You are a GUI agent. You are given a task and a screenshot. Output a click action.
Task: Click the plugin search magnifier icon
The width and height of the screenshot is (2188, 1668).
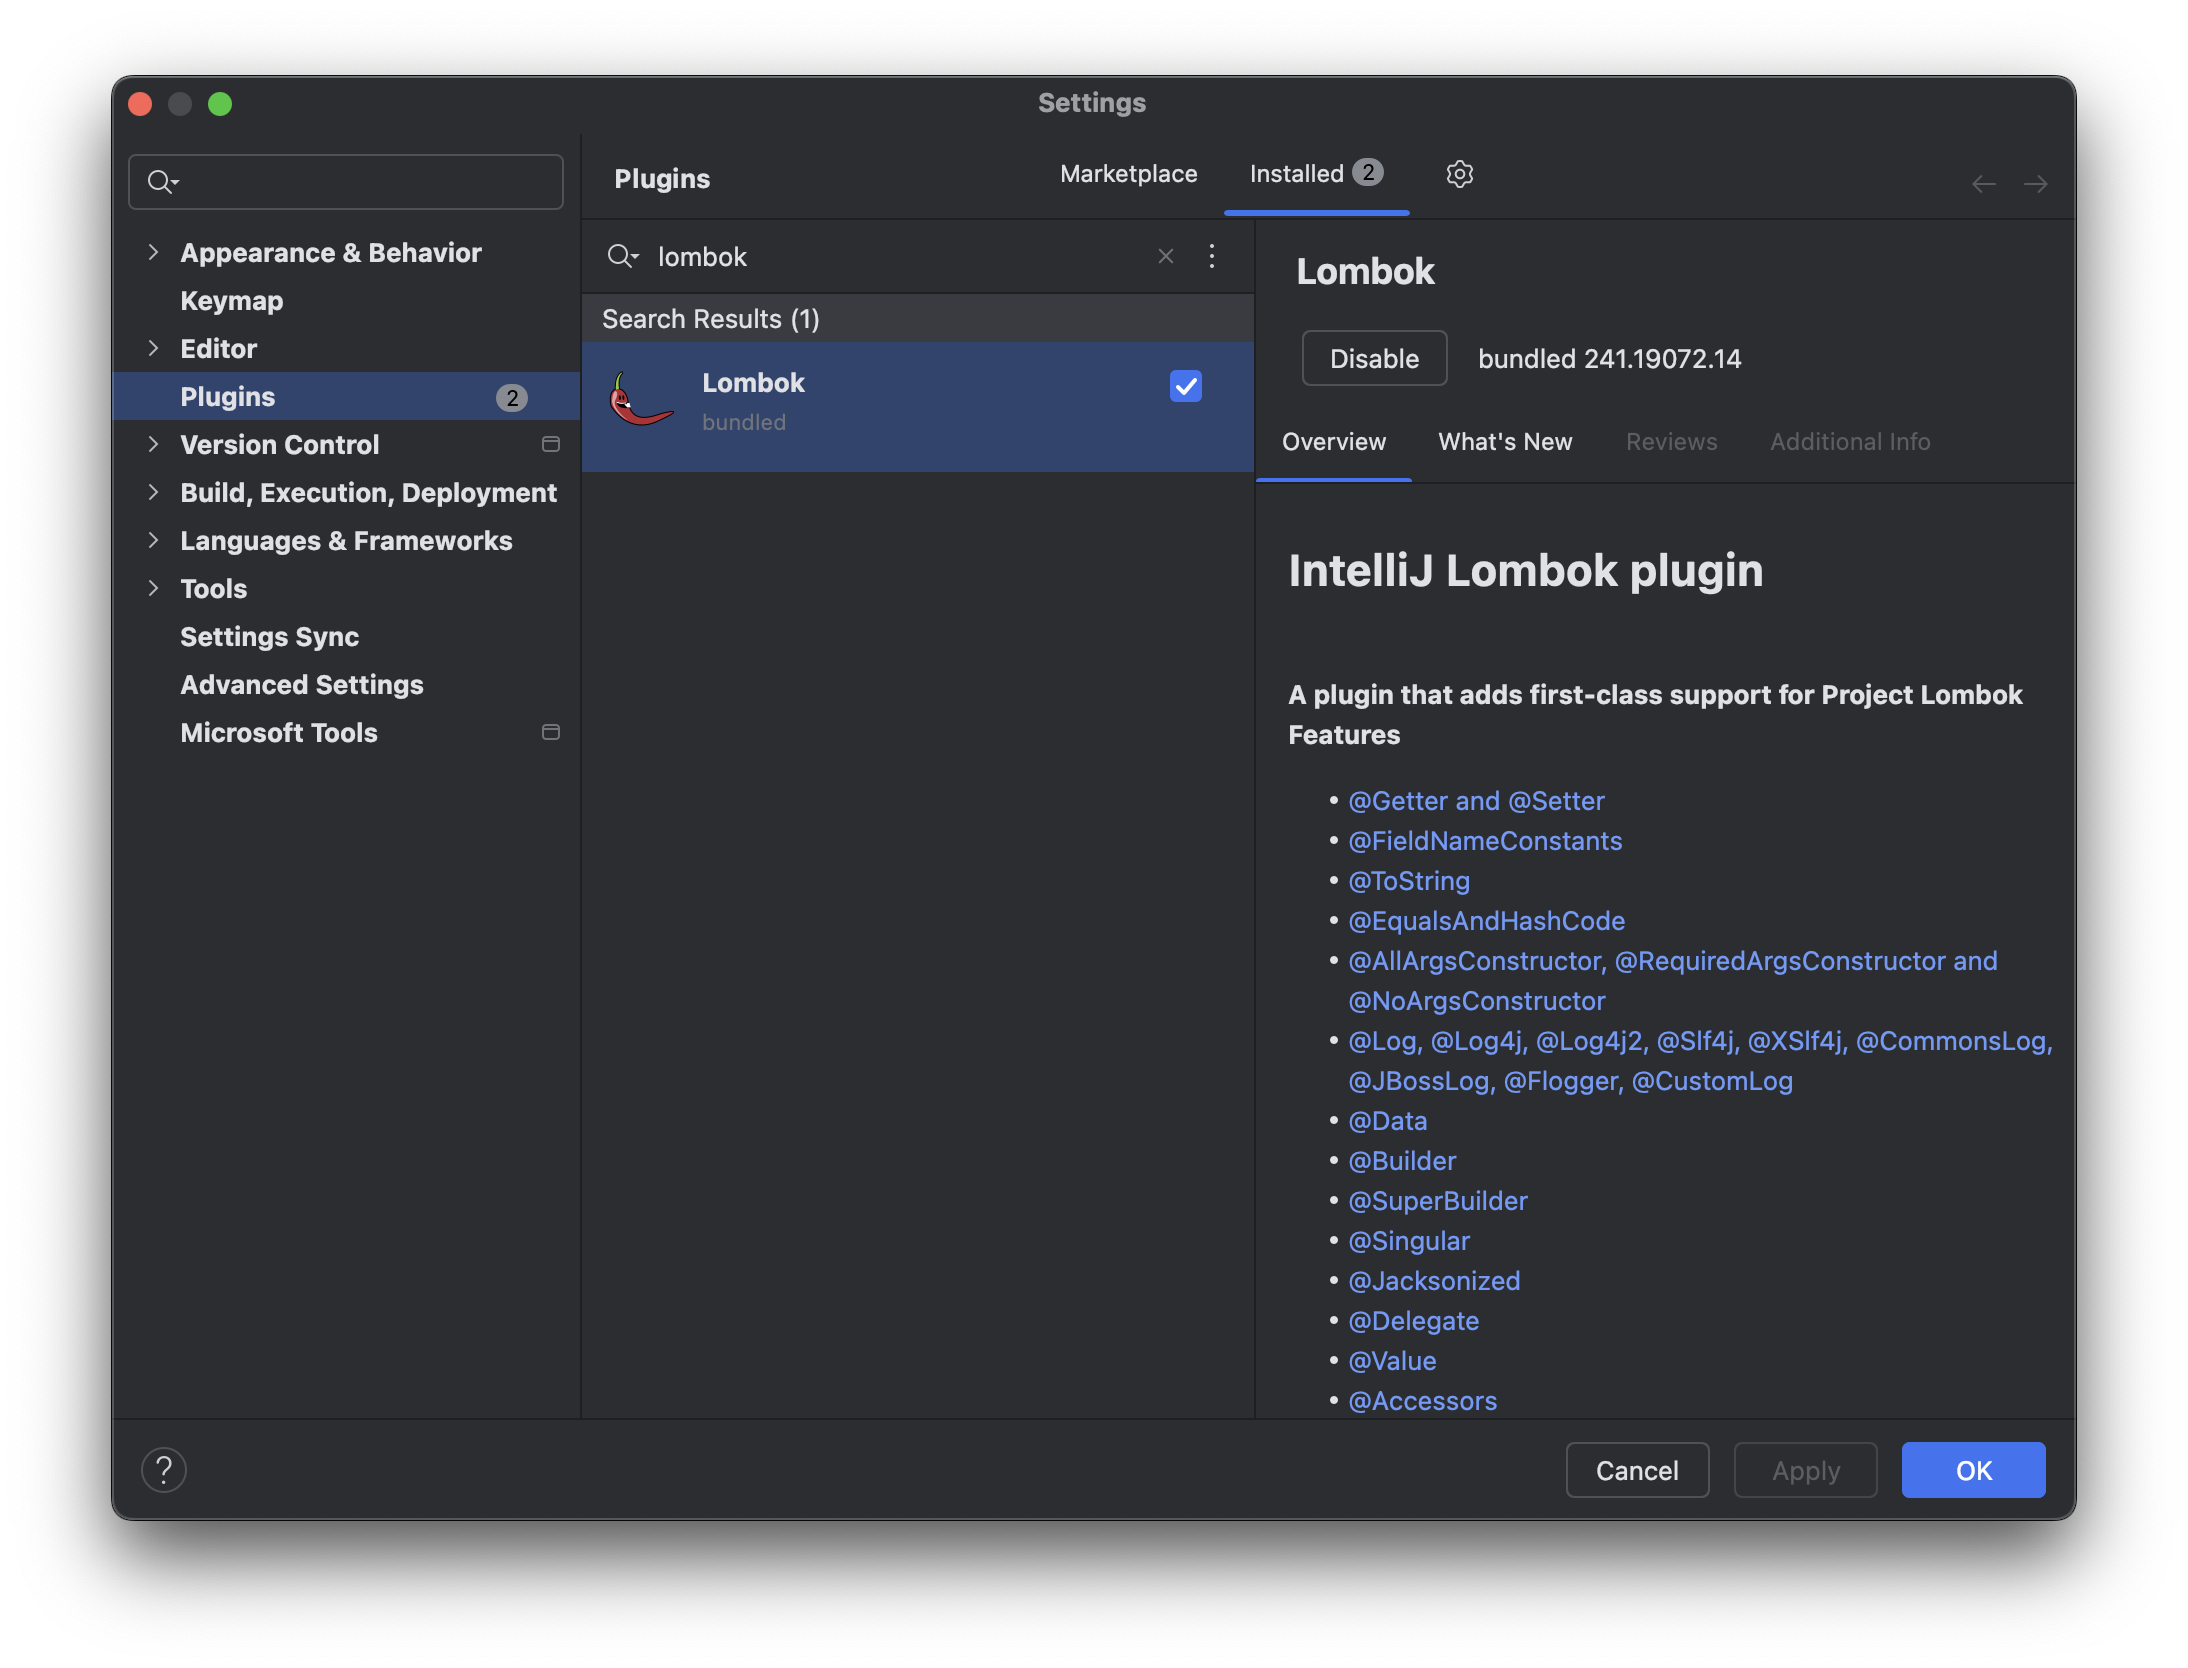622,257
